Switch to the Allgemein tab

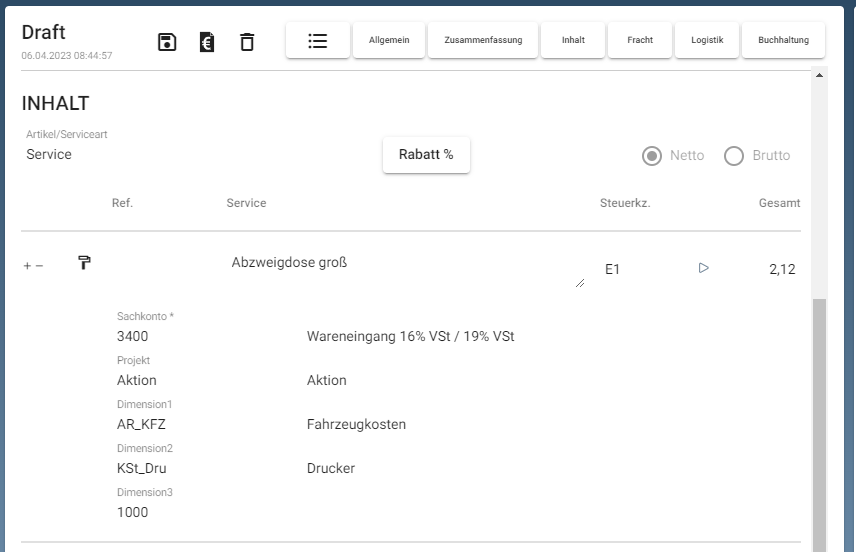click(x=389, y=40)
